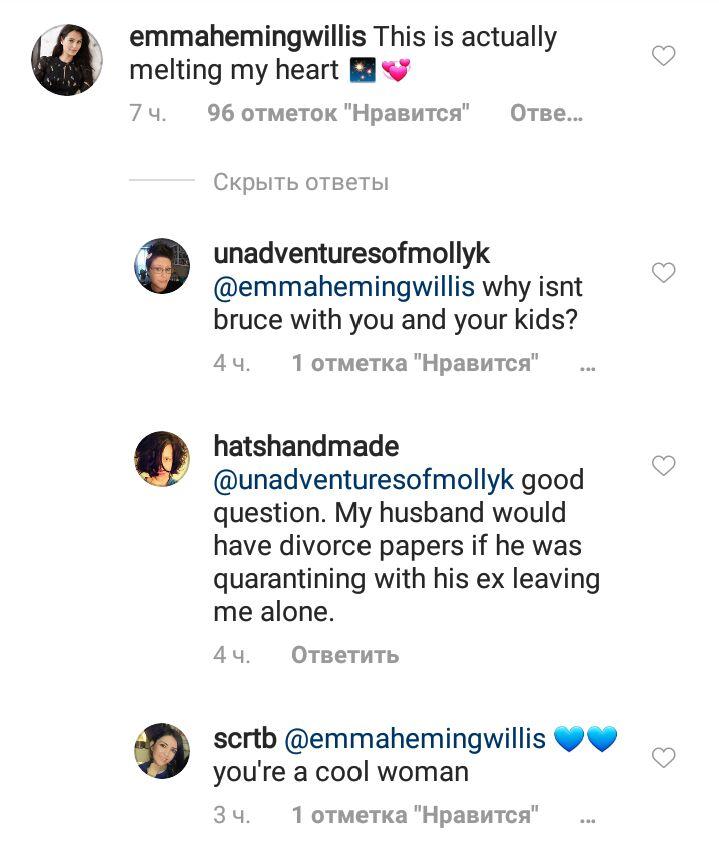
Task: Like scrtb's comment with heart icon
Action: [x=663, y=759]
